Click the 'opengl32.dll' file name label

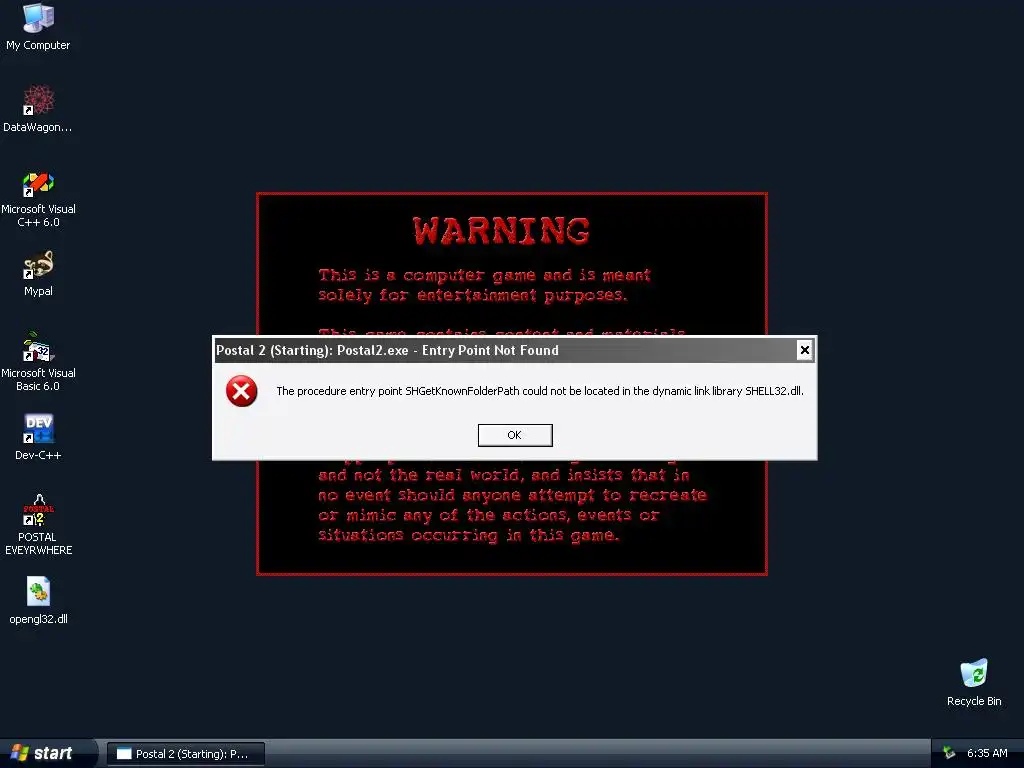point(38,619)
